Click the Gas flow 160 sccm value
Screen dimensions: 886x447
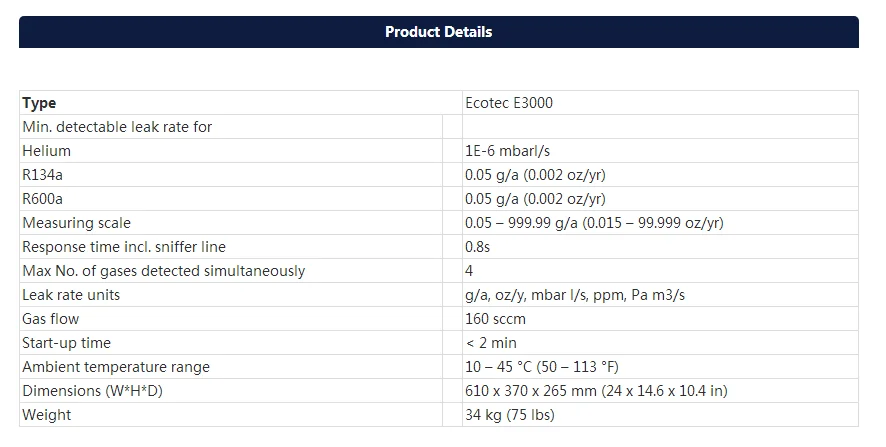[x=495, y=319]
